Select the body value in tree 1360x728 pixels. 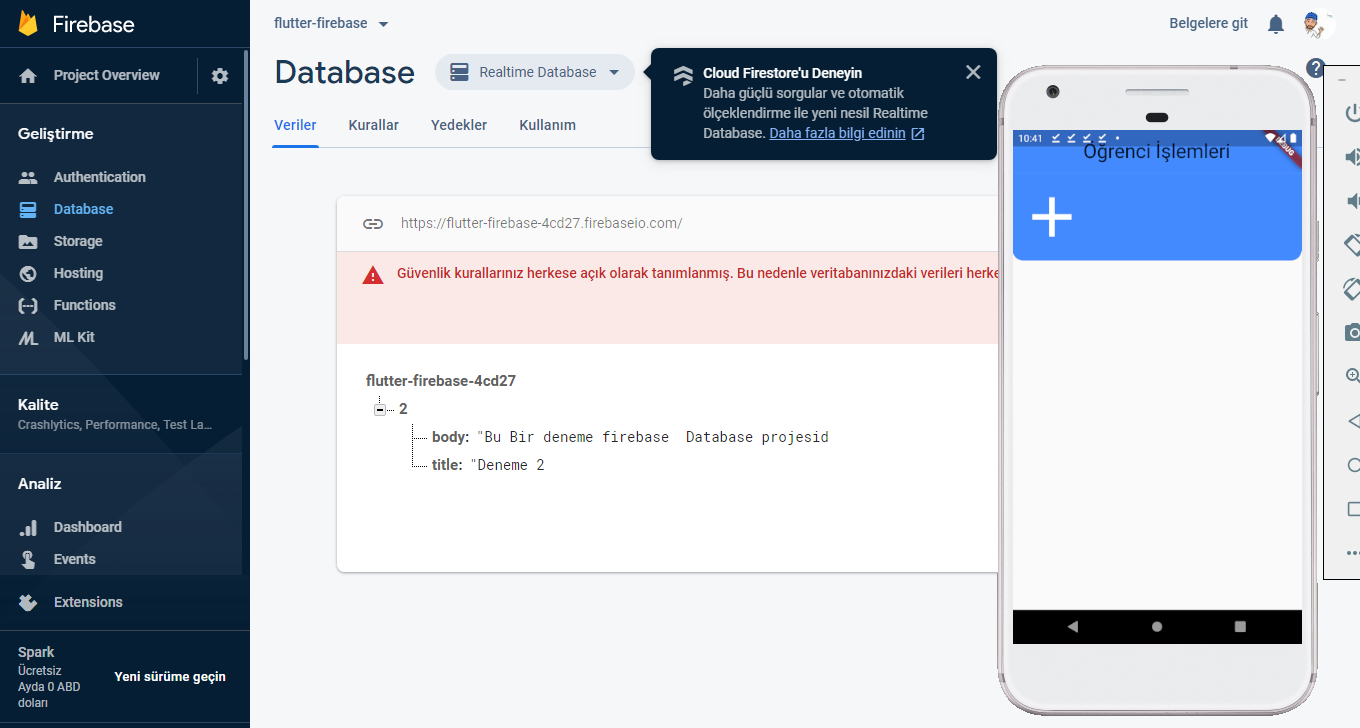[652, 437]
